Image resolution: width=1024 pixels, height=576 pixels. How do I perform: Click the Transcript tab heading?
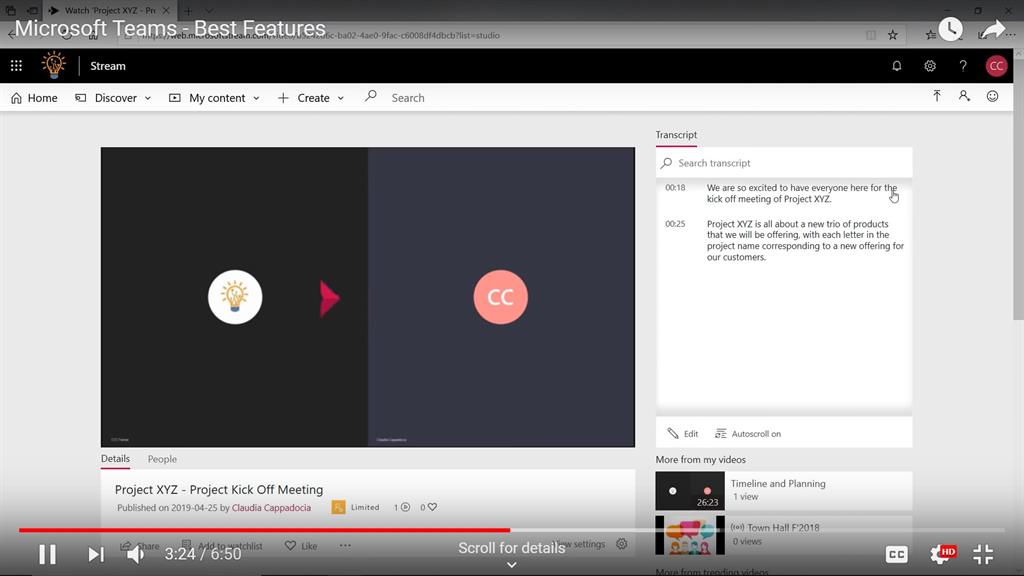tap(676, 135)
